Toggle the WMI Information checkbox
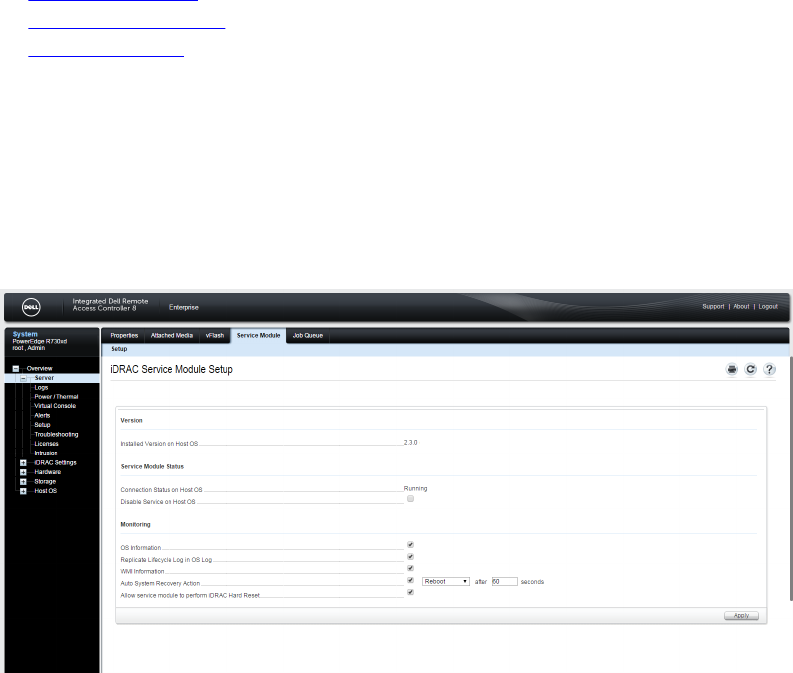 [411, 568]
